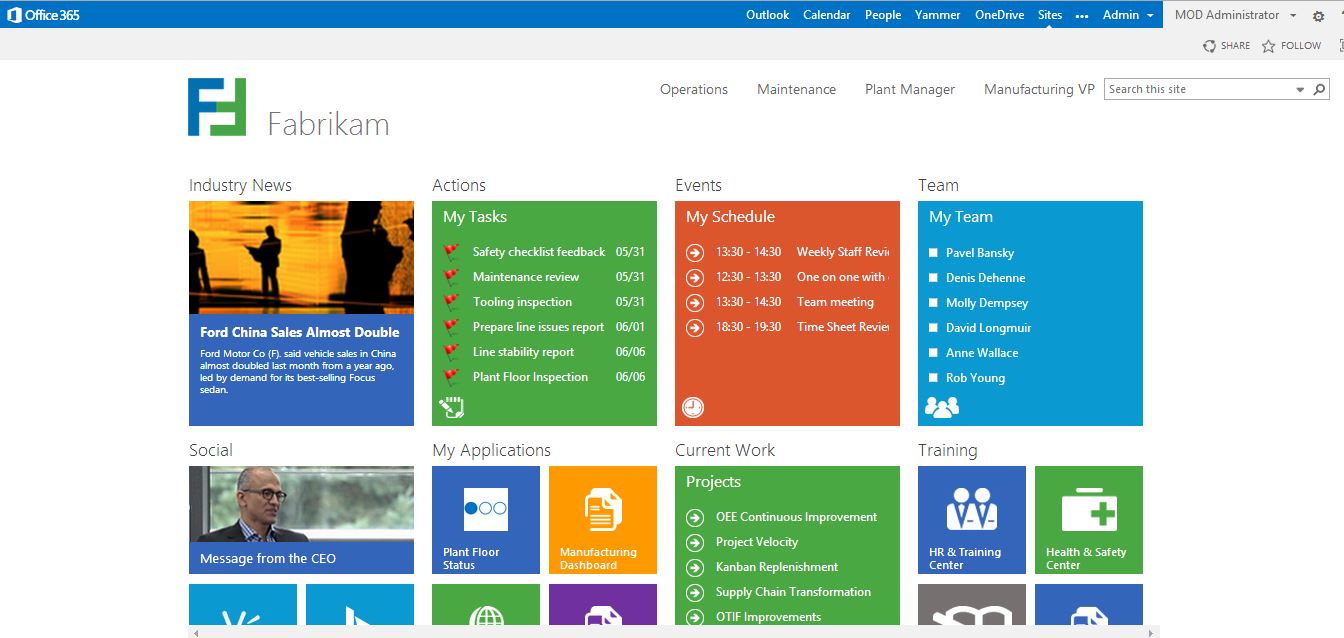Open People in the top bar
Image resolution: width=1344 pixels, height=638 pixels.
(883, 15)
